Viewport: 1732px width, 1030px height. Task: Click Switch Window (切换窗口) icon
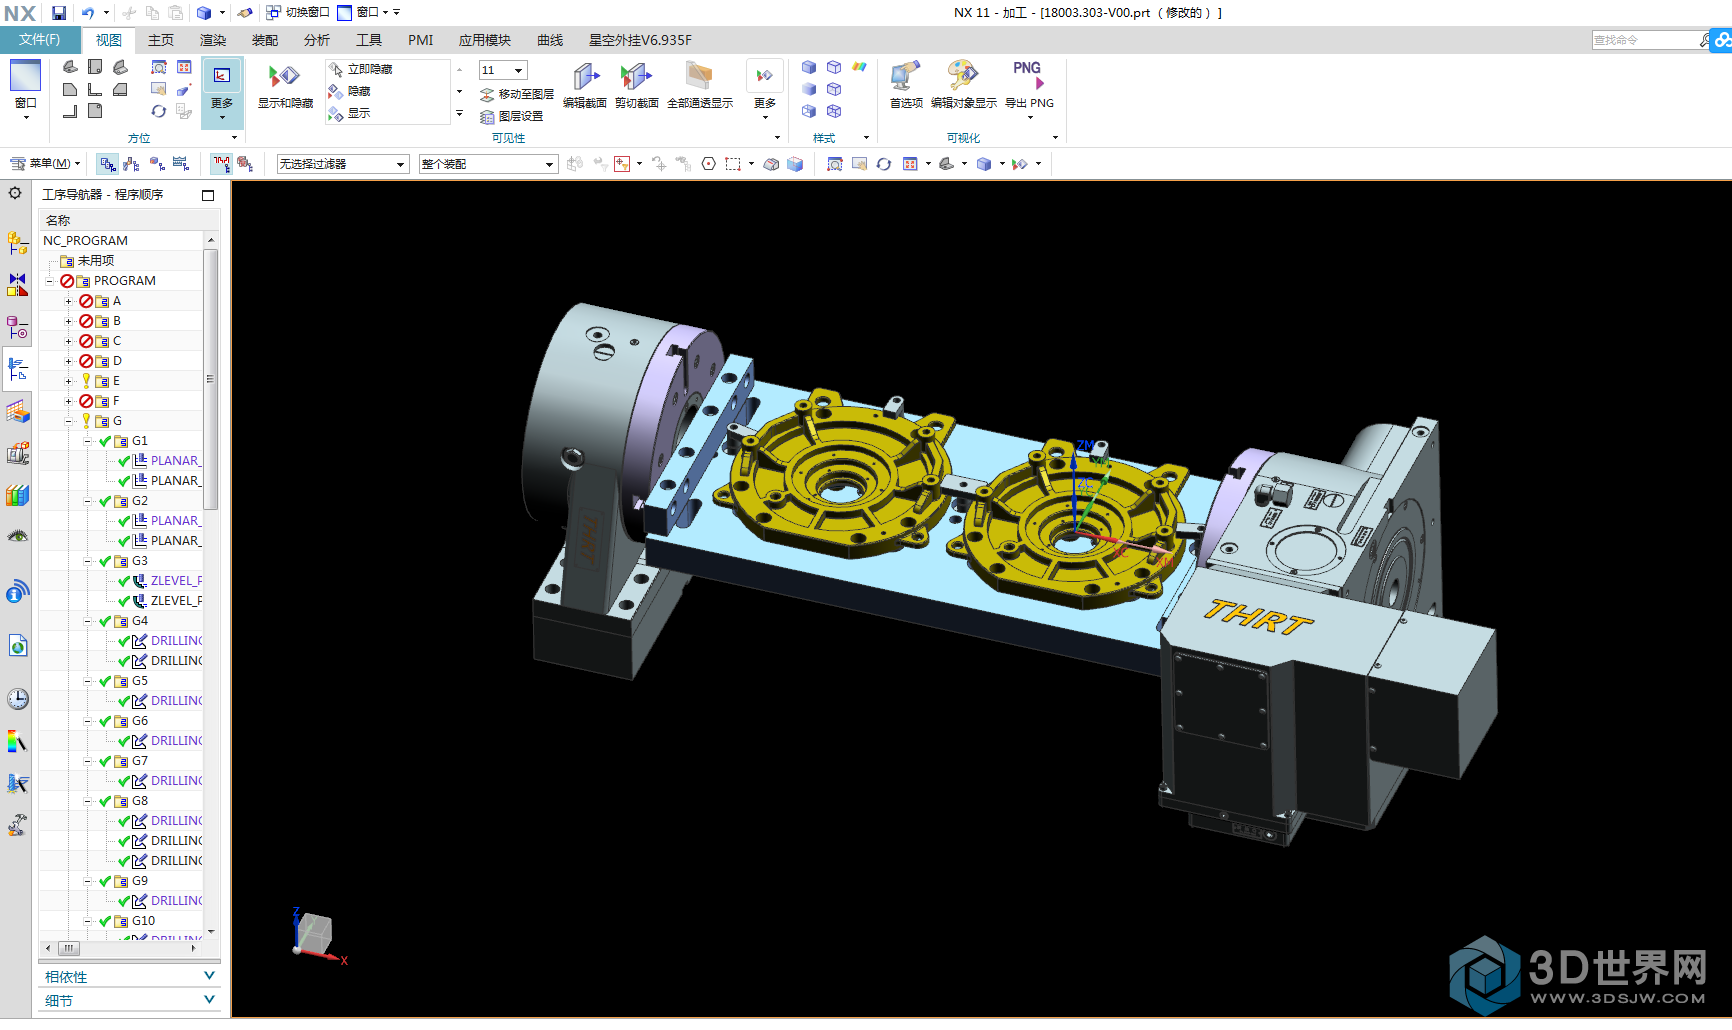click(x=297, y=13)
